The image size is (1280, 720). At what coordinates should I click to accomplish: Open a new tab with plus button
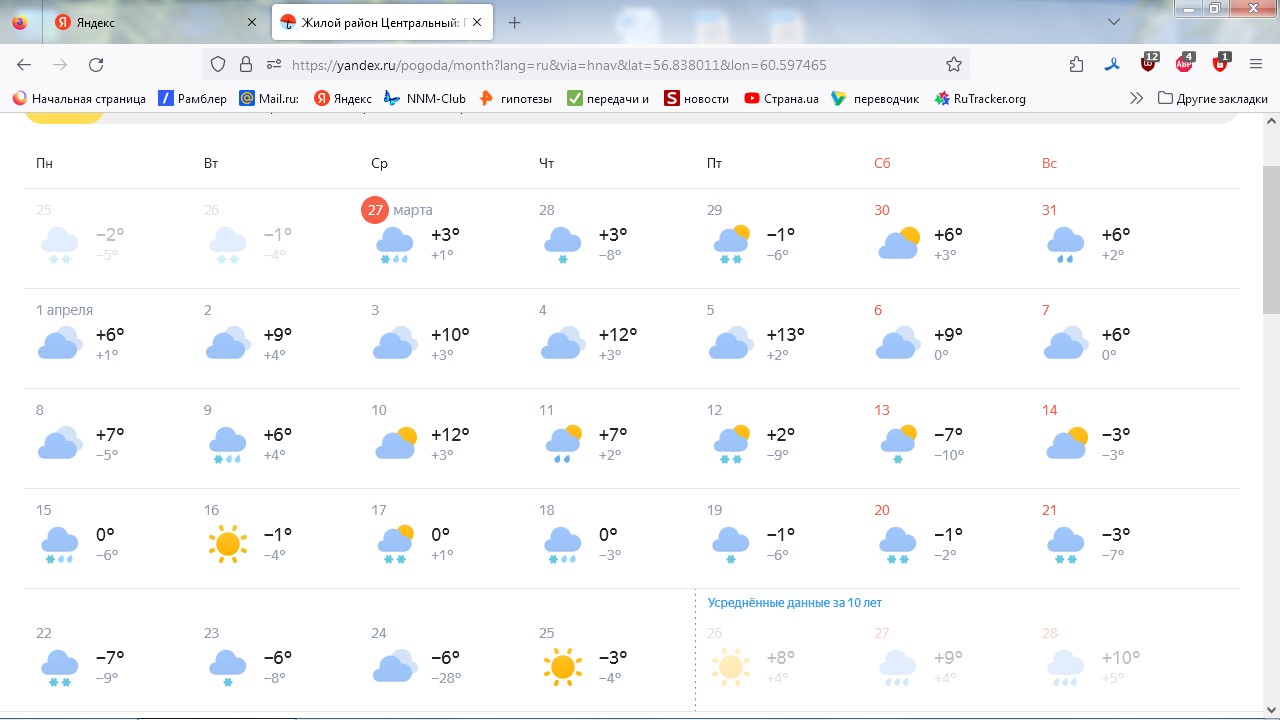click(514, 22)
